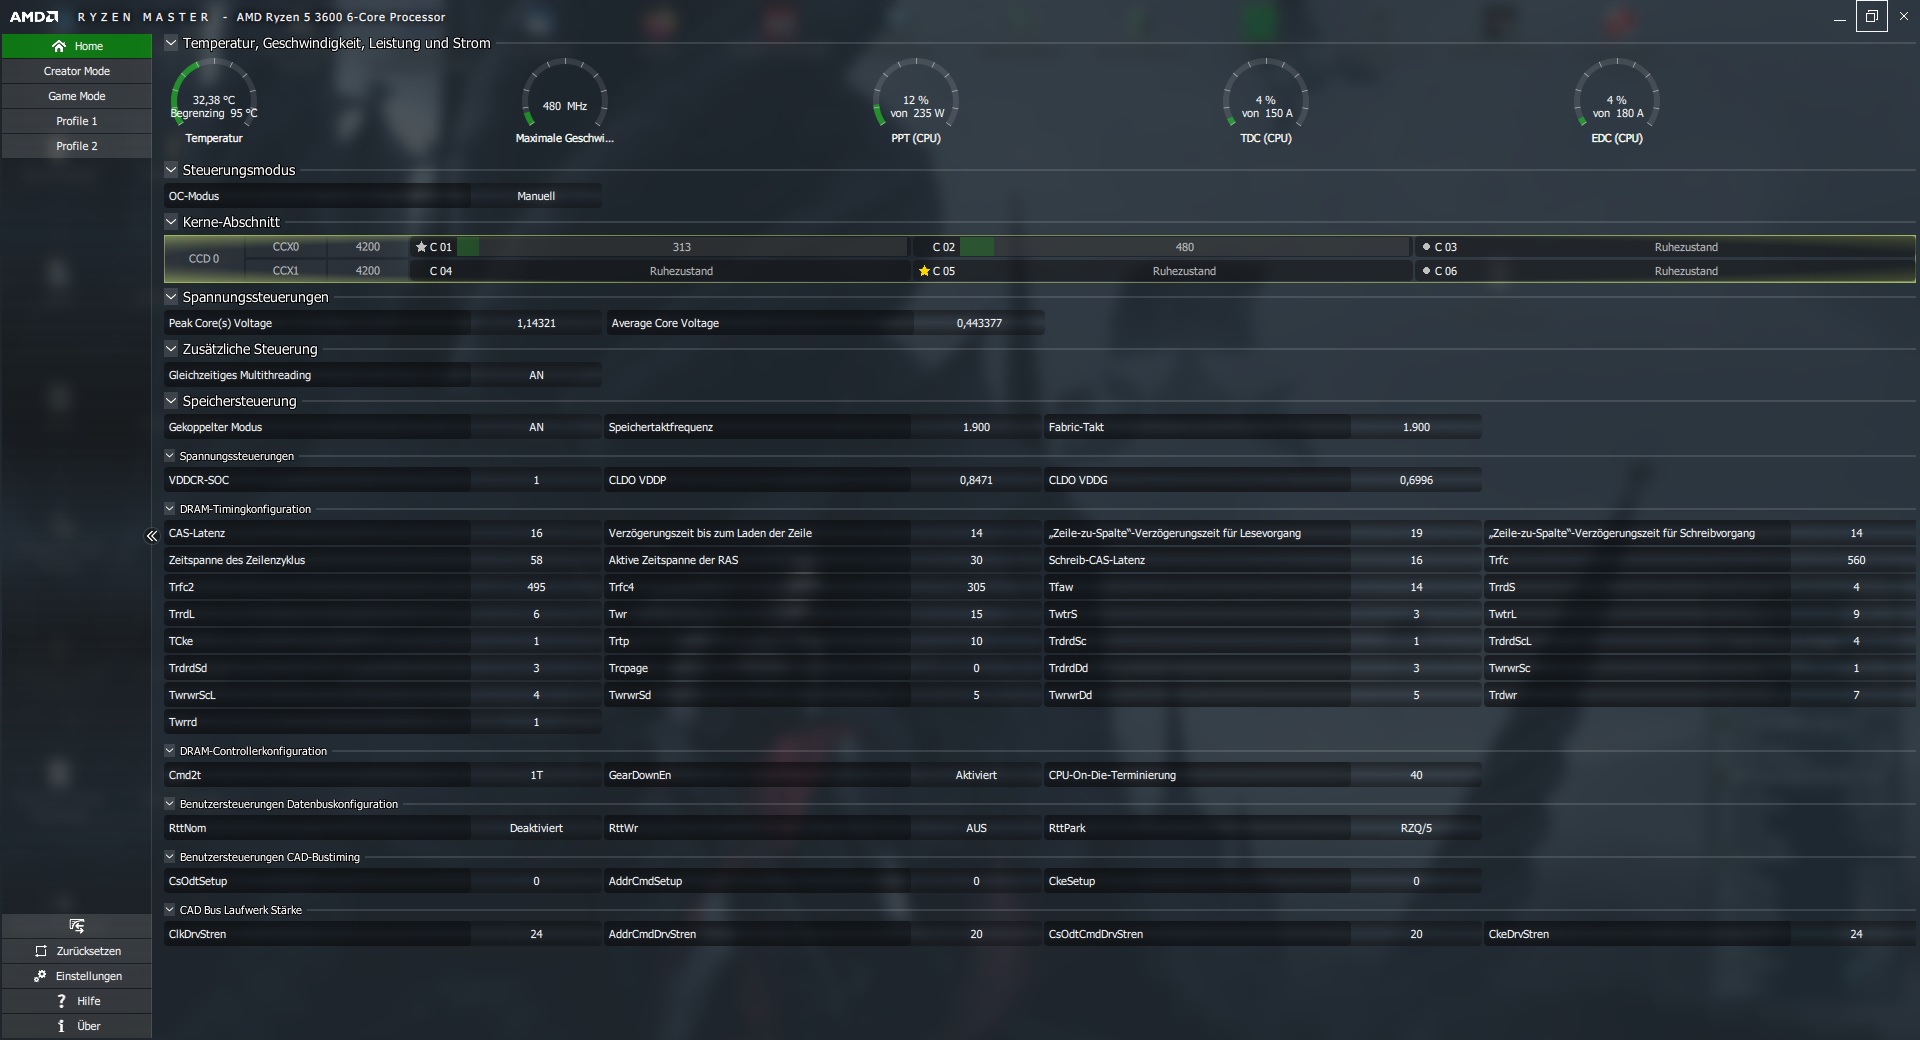Click Gleichzeitiges Multithreading AN value

pyautogui.click(x=536, y=375)
